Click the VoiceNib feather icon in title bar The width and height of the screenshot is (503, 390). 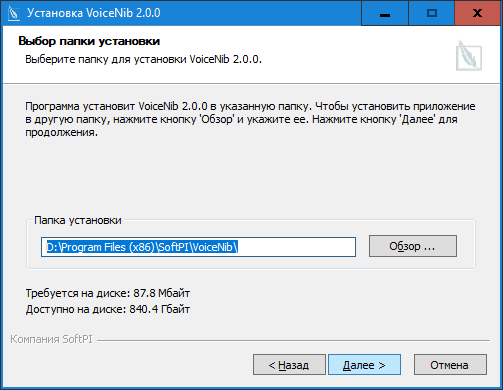pos(13,13)
